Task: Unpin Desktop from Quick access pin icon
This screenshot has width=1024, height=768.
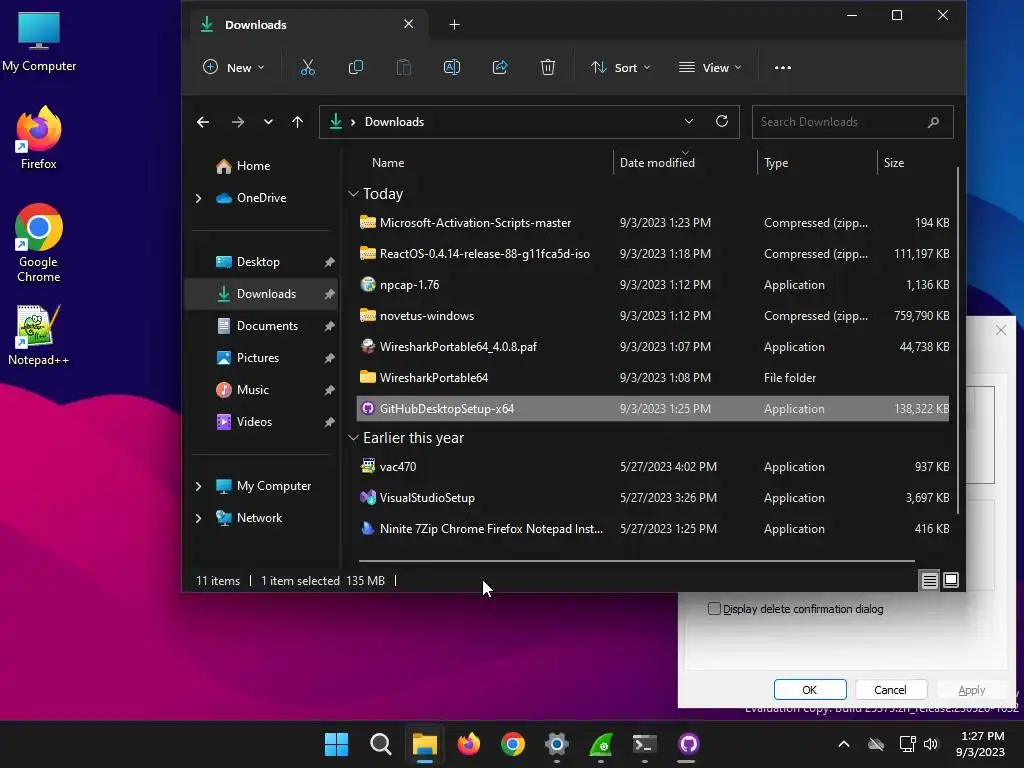Action: (x=329, y=262)
